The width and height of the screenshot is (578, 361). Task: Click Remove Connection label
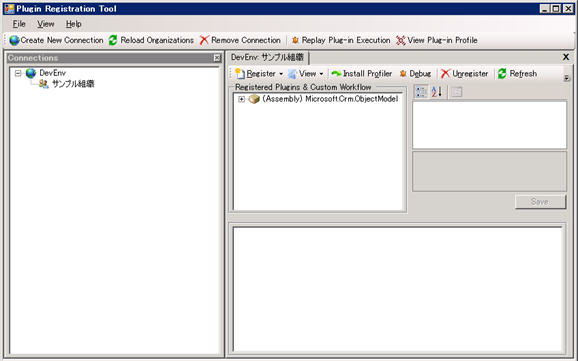pos(246,40)
